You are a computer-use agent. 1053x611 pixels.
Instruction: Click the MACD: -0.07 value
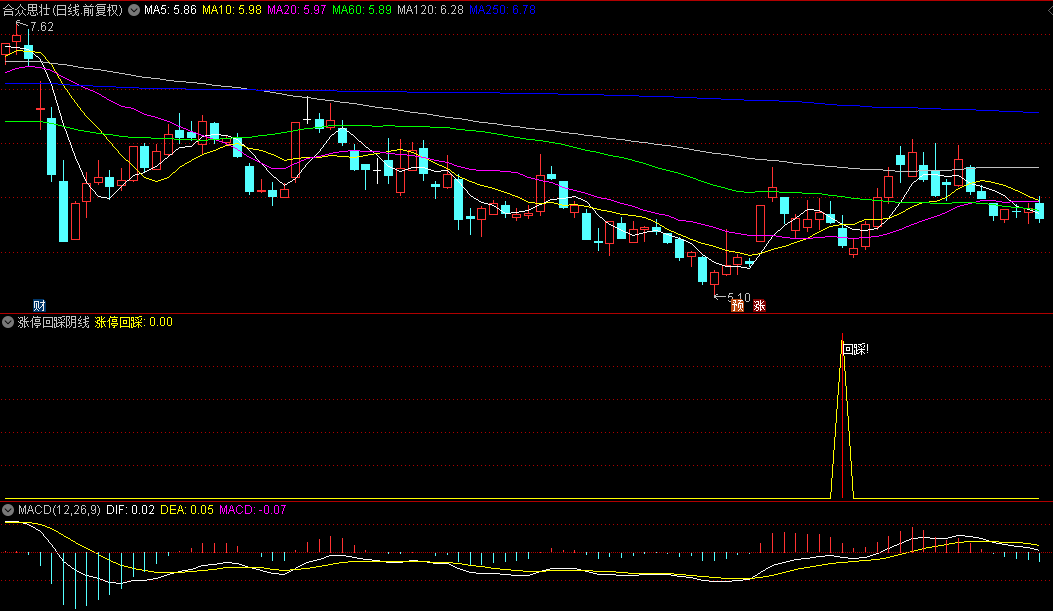253,510
